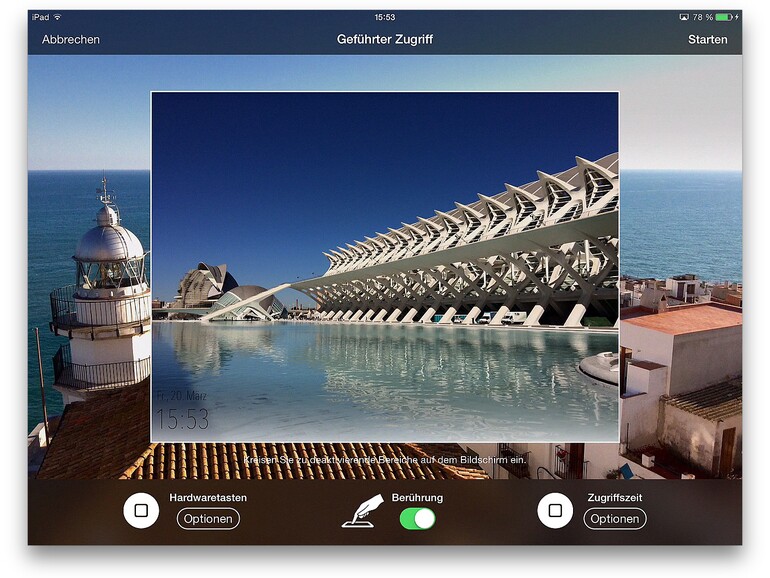The image size is (770, 578).
Task: Tap the 15:53 status bar clock
Action: [x=385, y=17]
